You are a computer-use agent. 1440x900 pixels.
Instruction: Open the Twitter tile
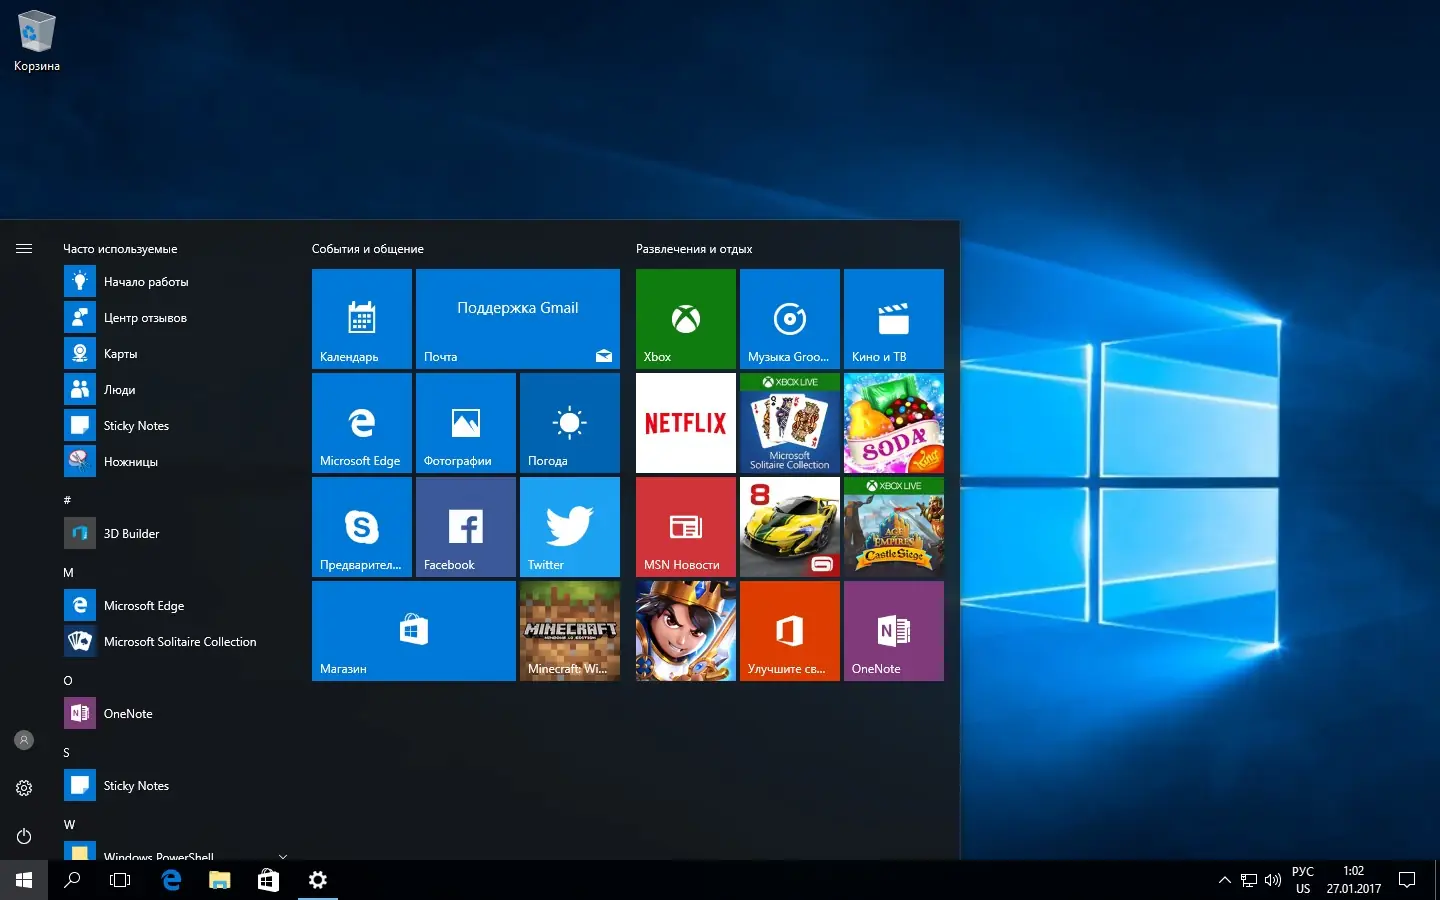pyautogui.click(x=569, y=527)
